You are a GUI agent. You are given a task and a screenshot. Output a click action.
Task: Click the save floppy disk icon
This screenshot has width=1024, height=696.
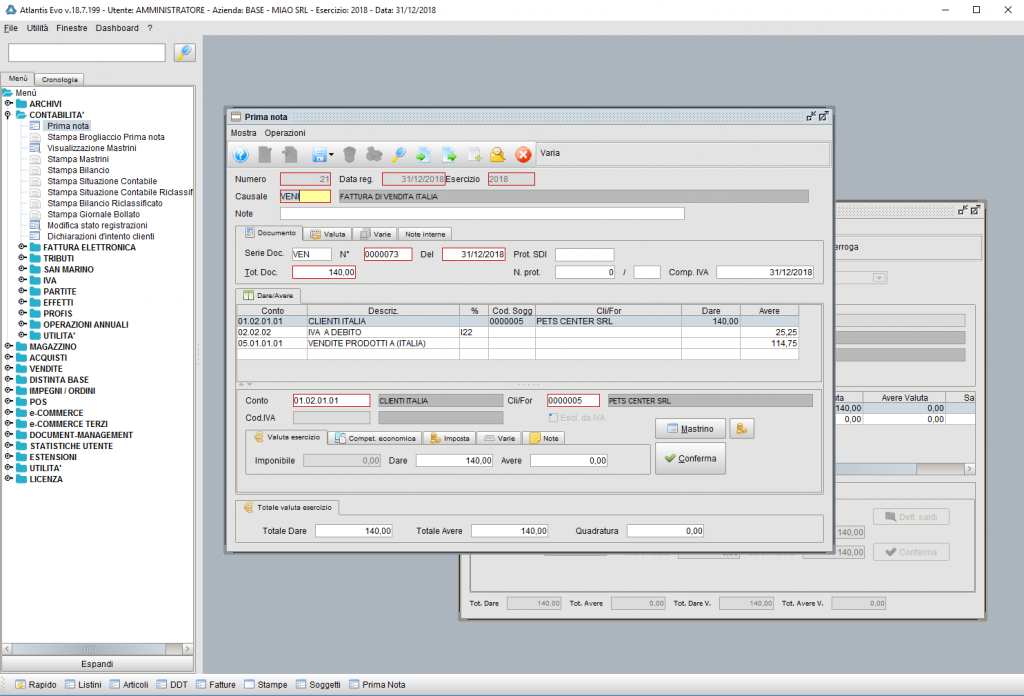click(x=319, y=154)
